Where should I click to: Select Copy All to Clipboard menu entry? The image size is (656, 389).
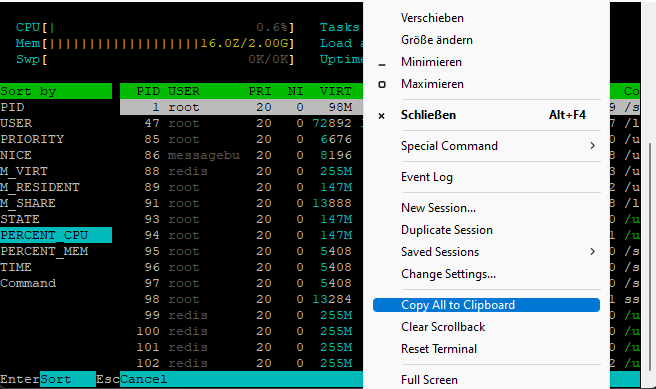pos(486,305)
